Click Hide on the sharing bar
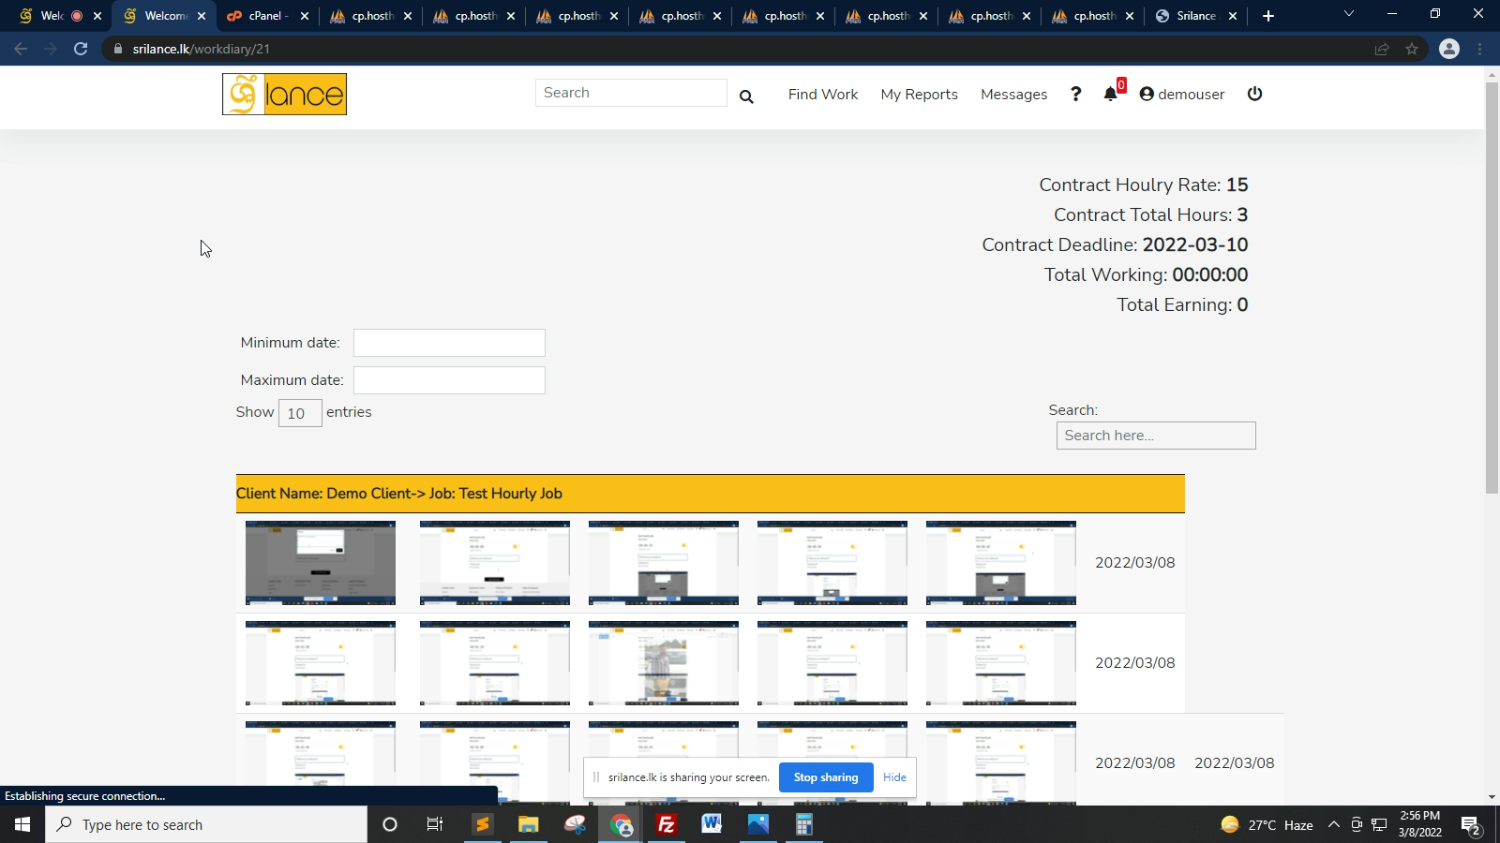The width and height of the screenshot is (1500, 843). pyautogui.click(x=894, y=777)
